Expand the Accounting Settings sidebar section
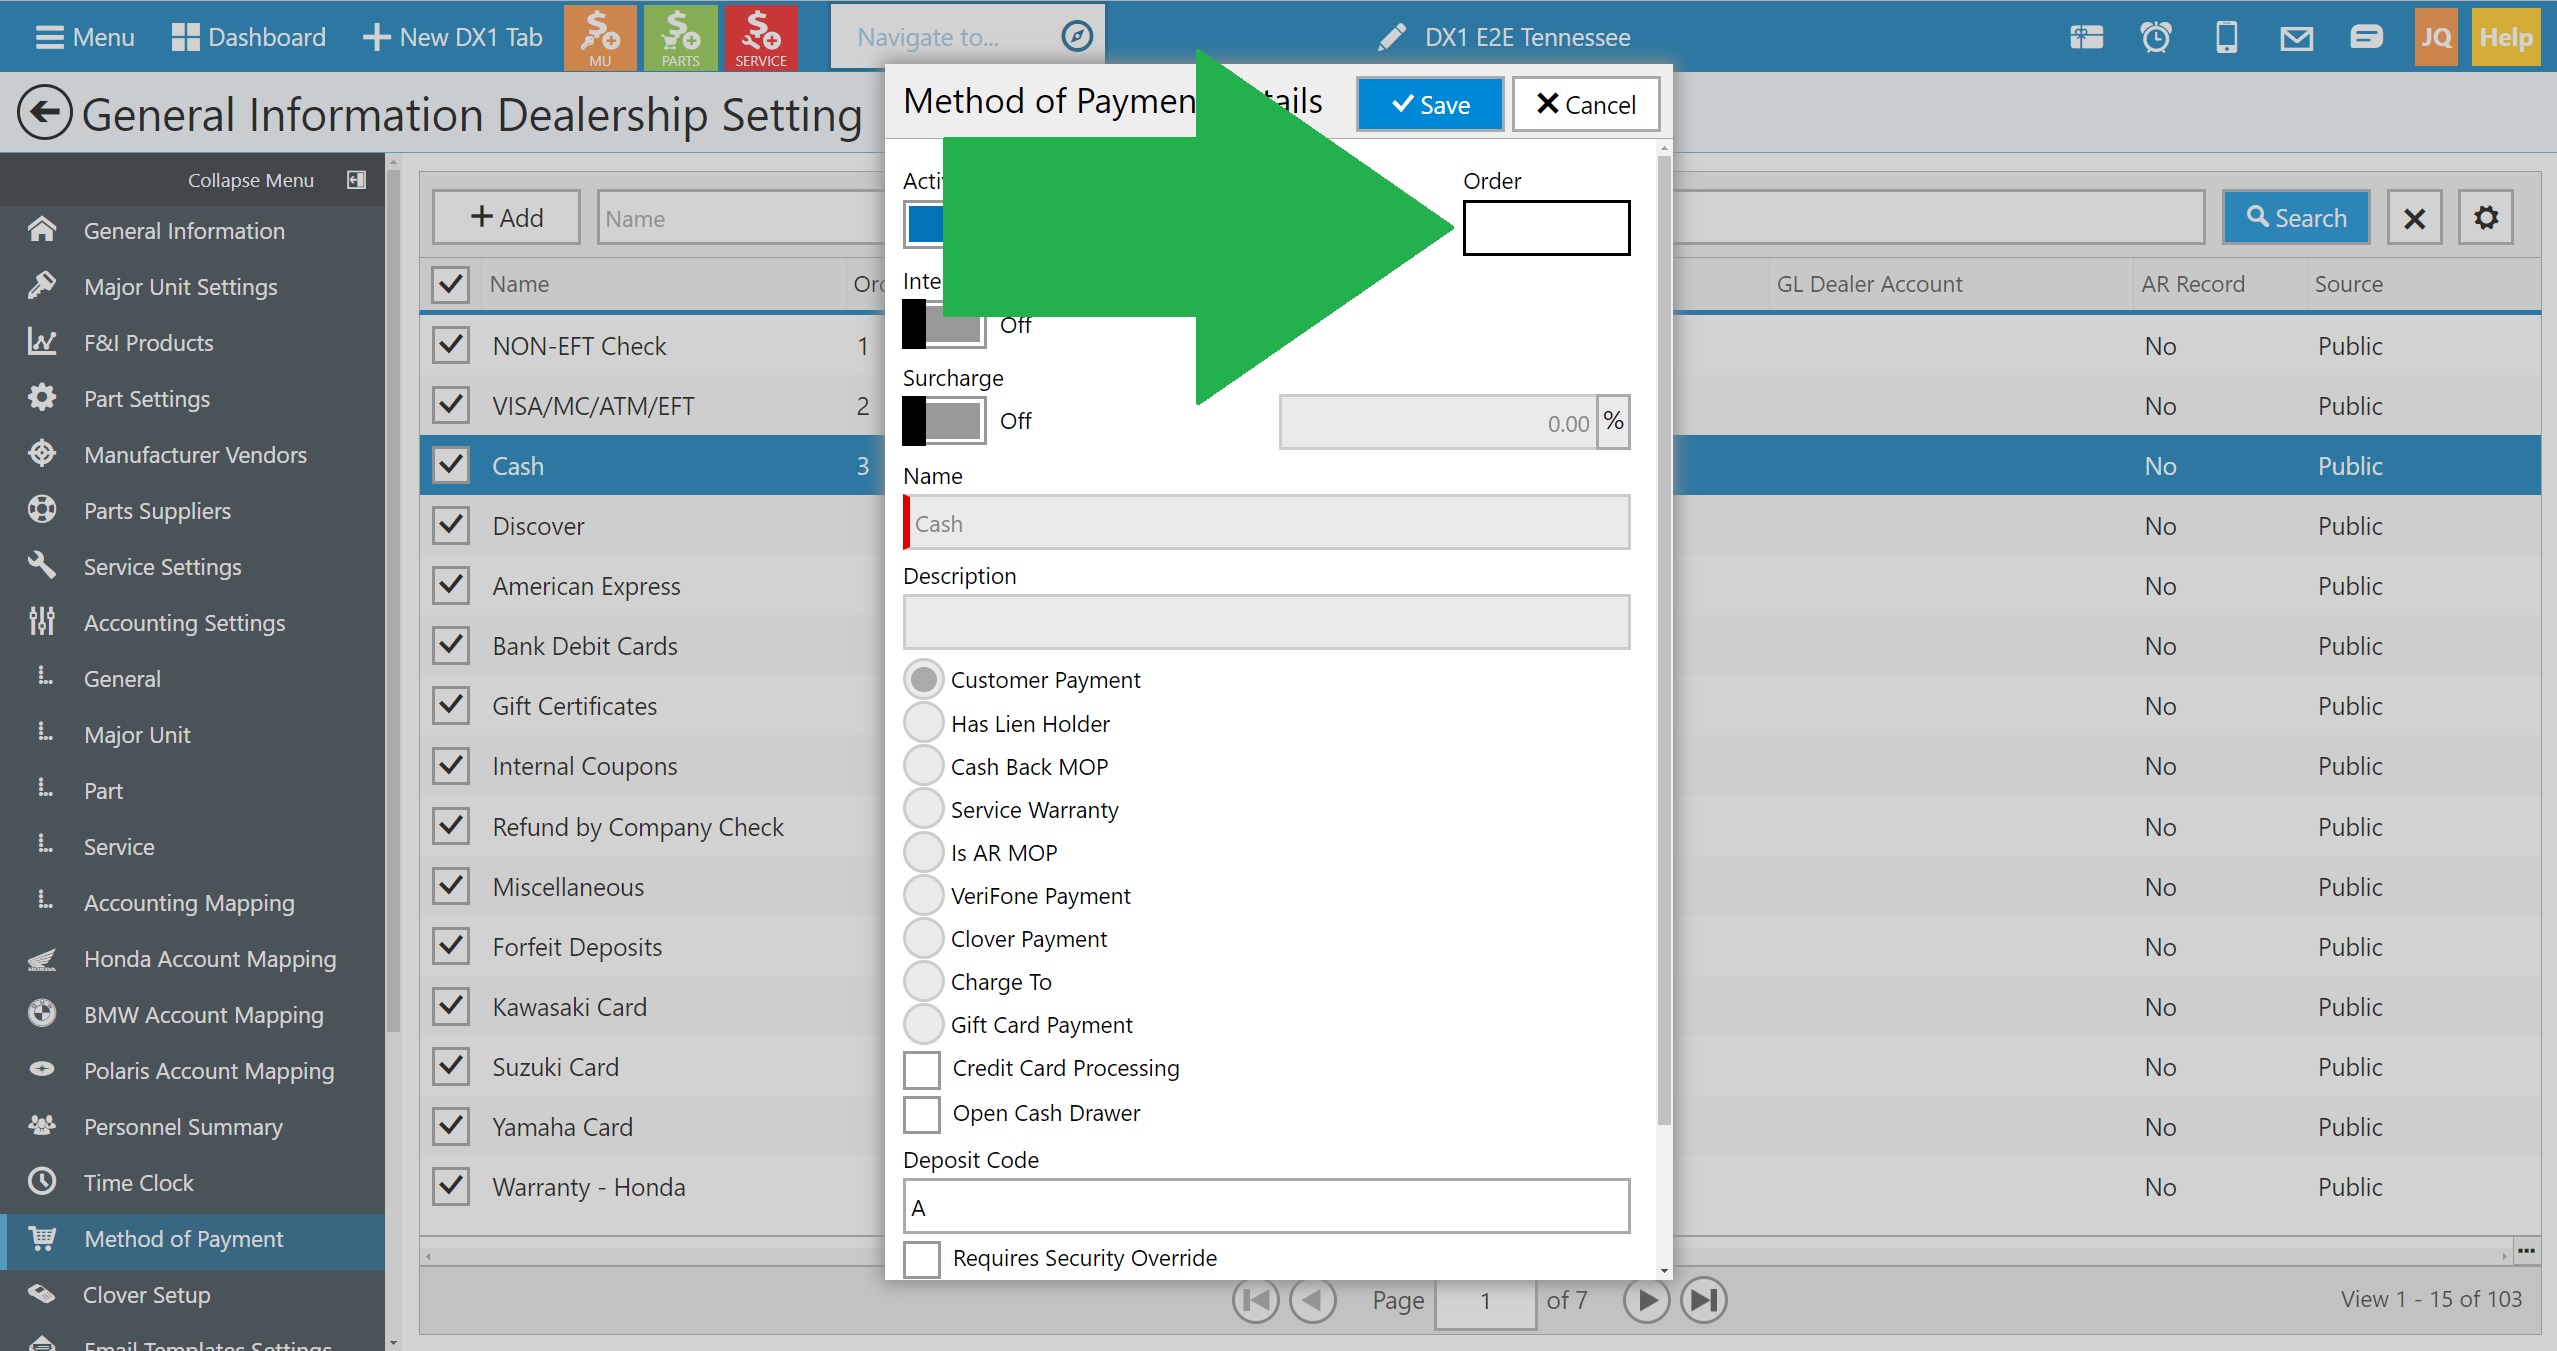The height and width of the screenshot is (1351, 2557). click(184, 623)
